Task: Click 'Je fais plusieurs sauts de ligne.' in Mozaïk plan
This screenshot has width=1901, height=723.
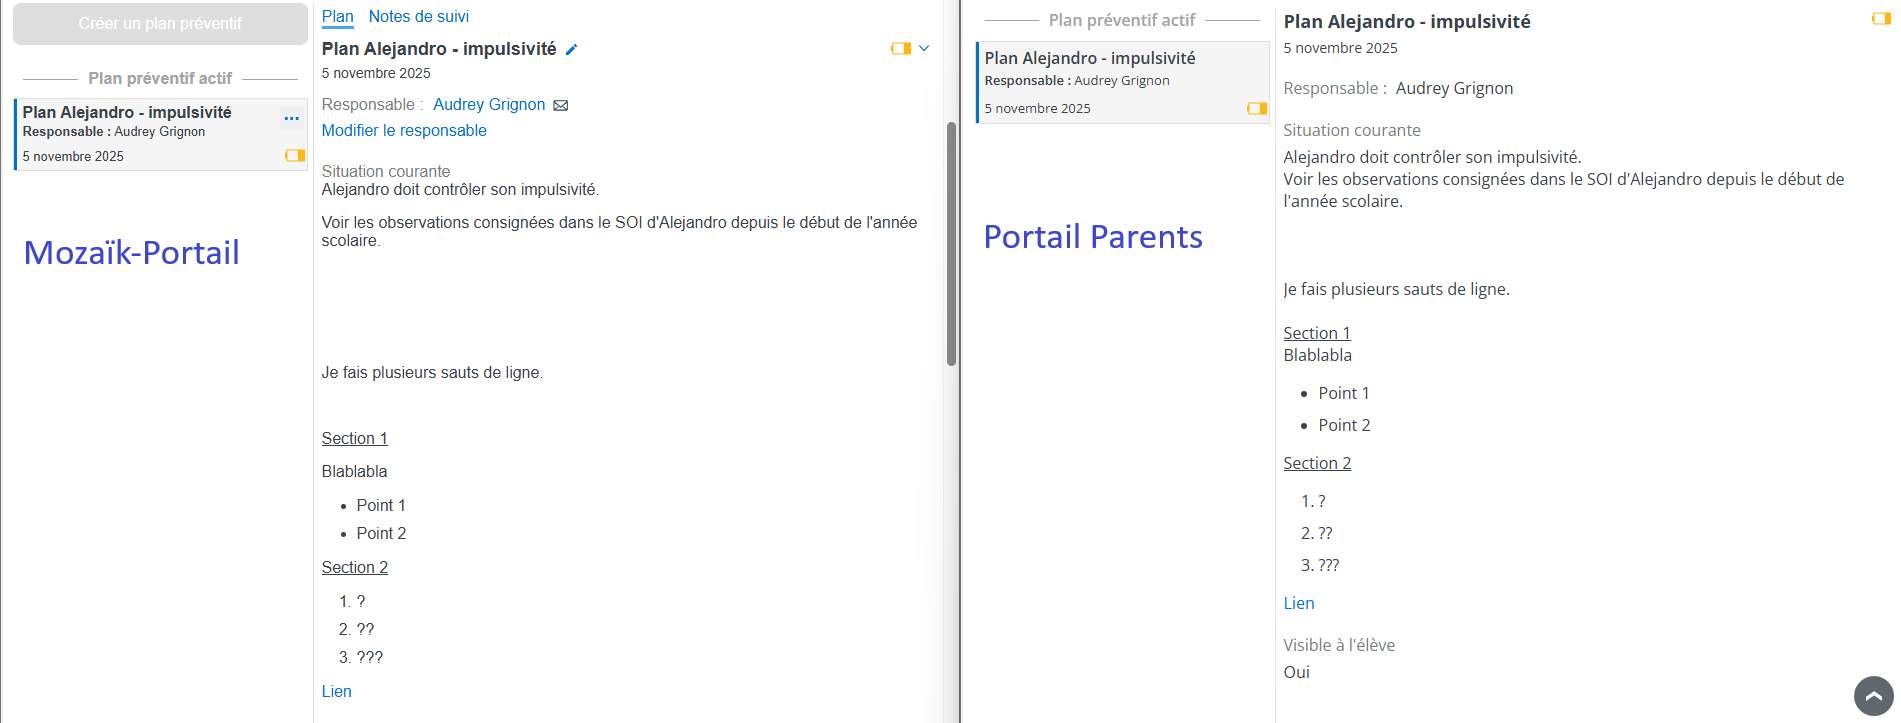Action: 432,372
